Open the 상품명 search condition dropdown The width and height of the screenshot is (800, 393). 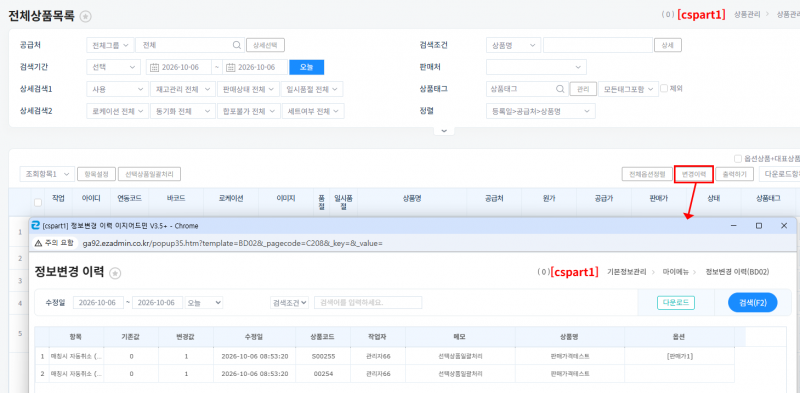tap(513, 45)
